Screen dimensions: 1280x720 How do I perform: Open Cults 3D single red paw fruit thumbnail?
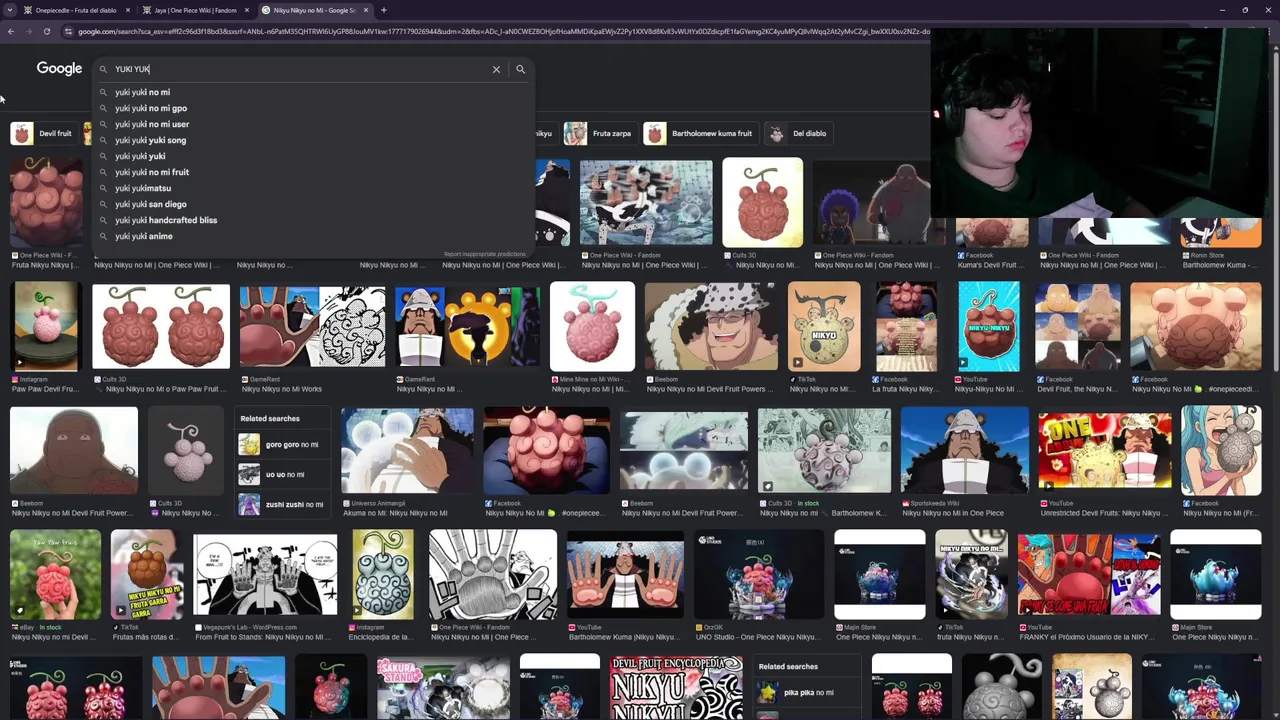[x=762, y=202]
